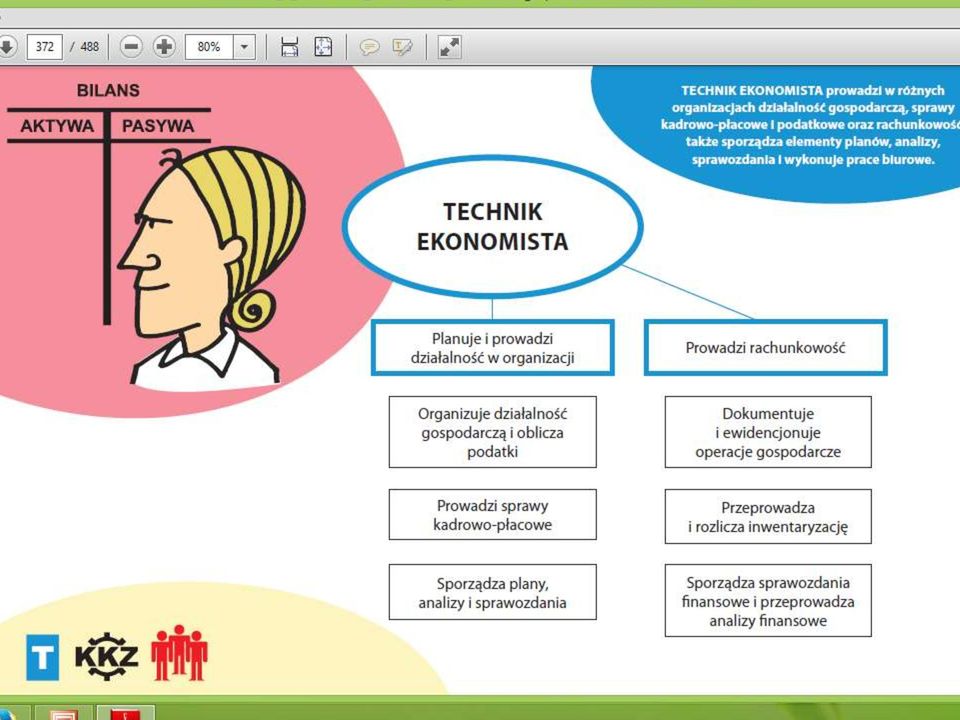Click 'Dokumentuje i ewidencjonuje operacje gospodarcze' box
Screen dimensions: 960x720
(x=768, y=432)
